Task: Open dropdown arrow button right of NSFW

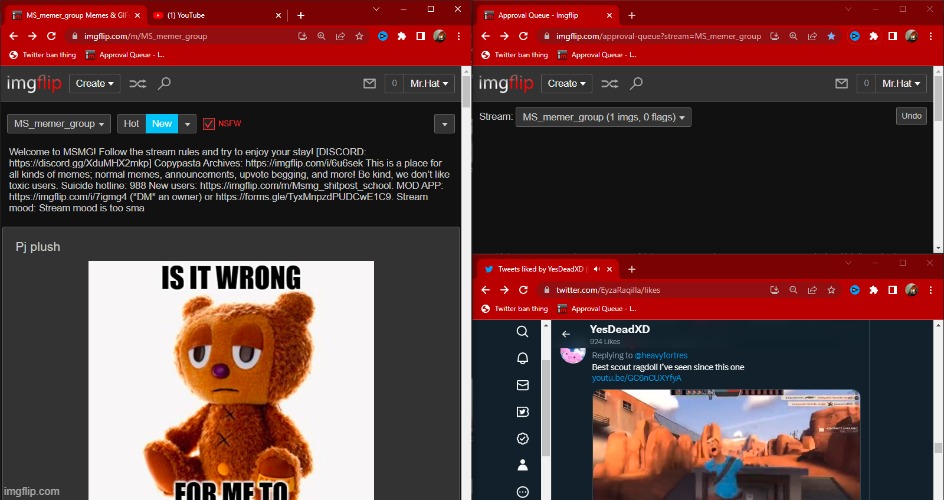Action: pos(444,124)
